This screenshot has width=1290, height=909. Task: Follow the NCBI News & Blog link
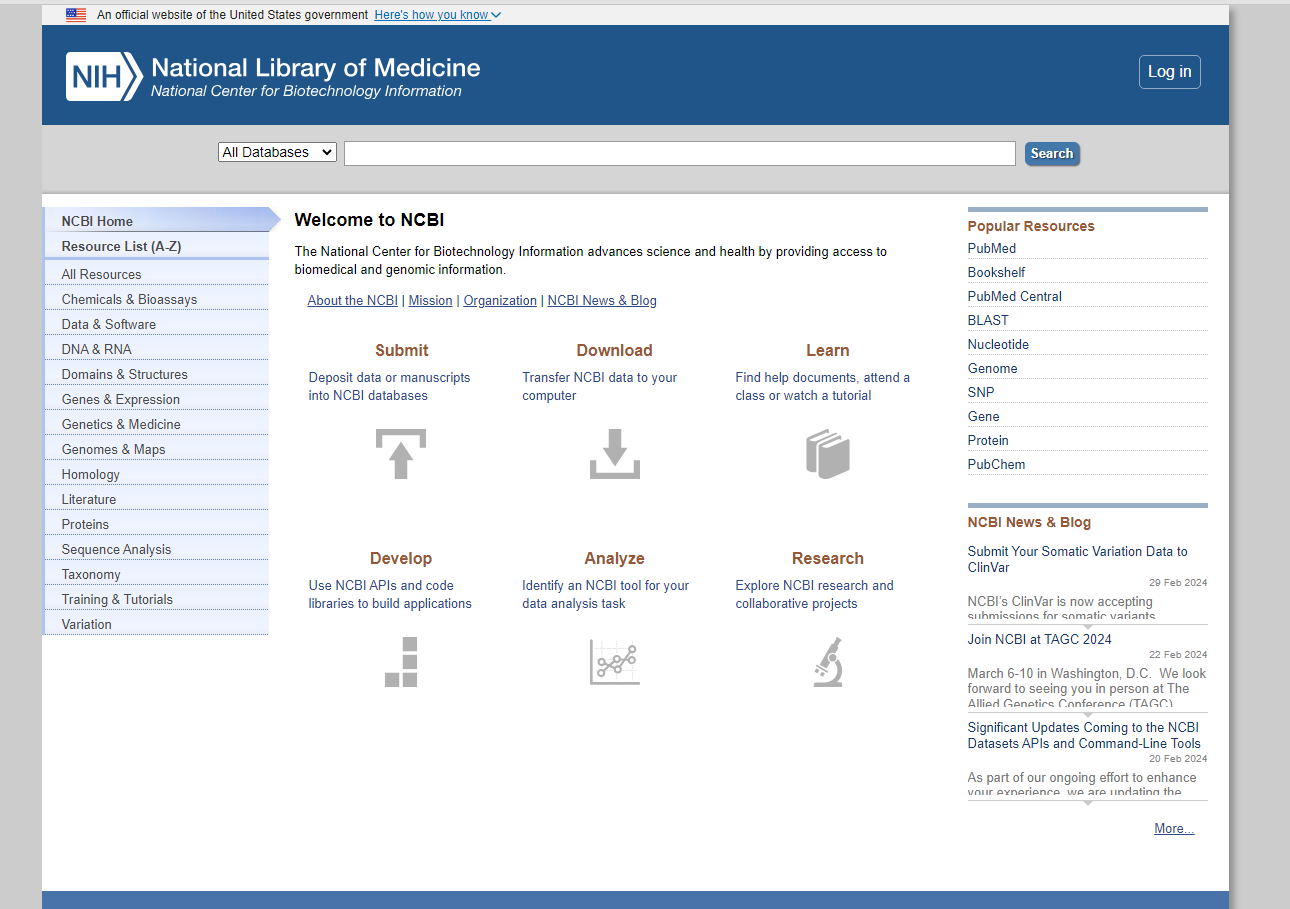[x=602, y=300]
